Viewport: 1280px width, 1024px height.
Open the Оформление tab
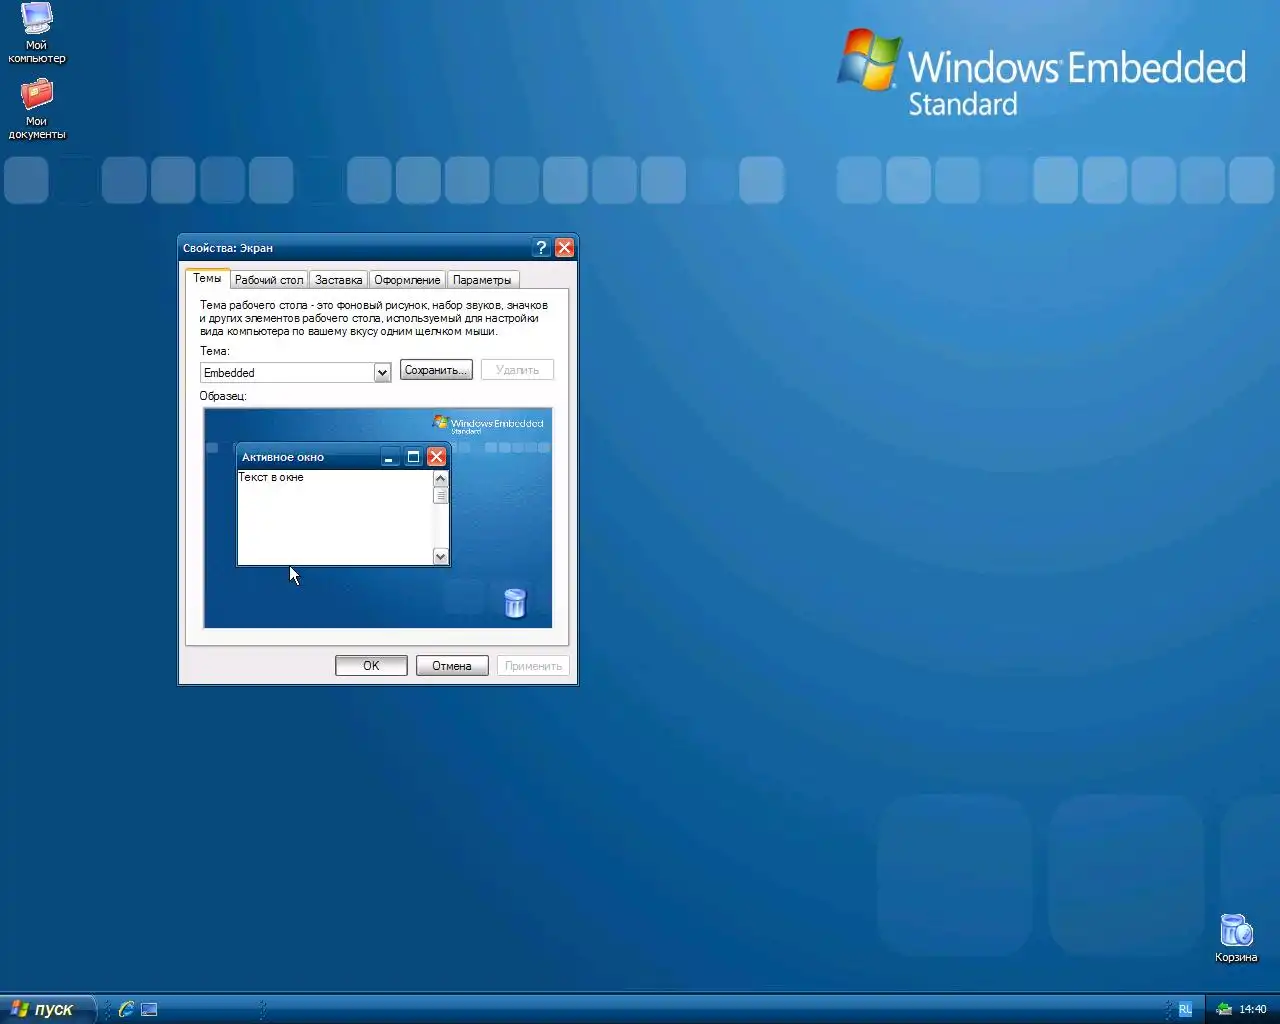[407, 280]
